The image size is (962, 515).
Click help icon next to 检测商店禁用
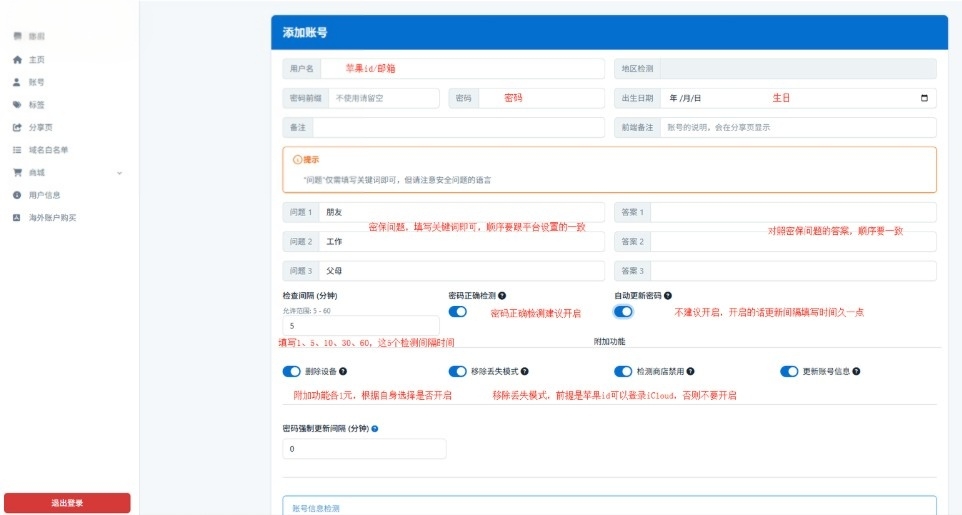pyautogui.click(x=690, y=371)
